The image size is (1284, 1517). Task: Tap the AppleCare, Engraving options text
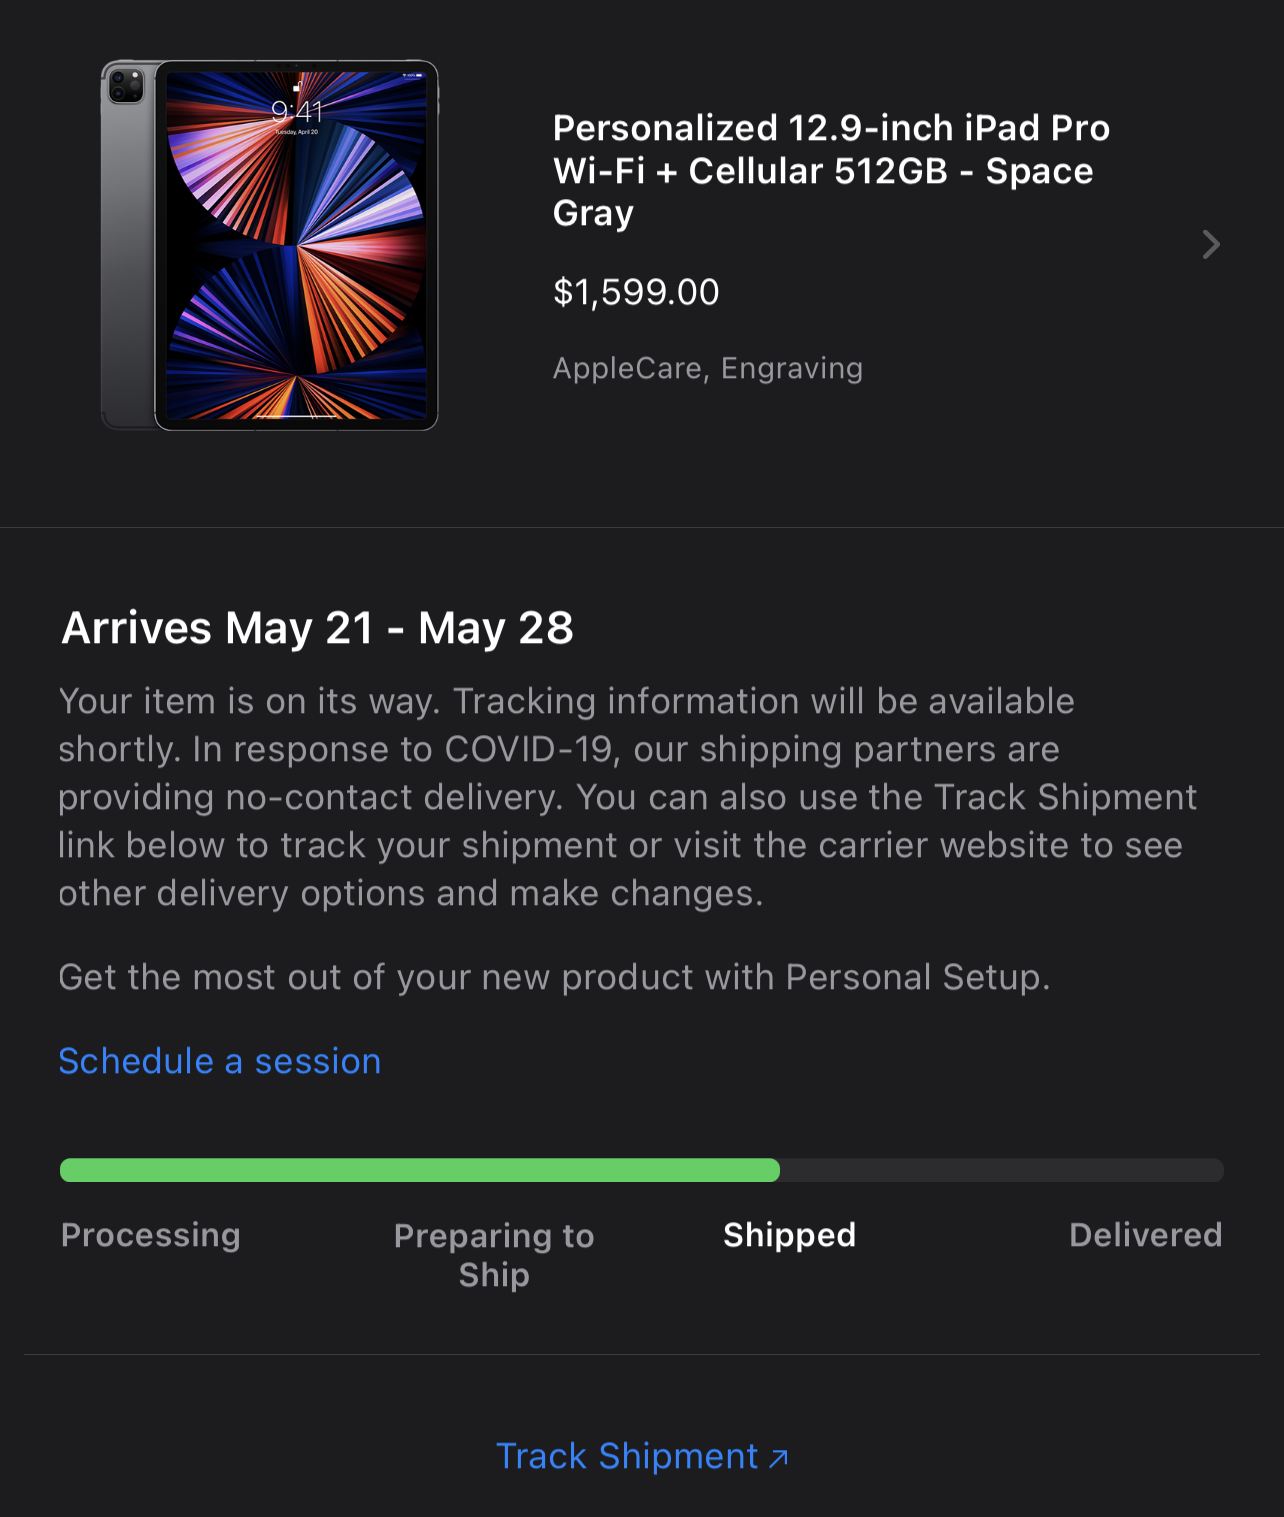[707, 368]
